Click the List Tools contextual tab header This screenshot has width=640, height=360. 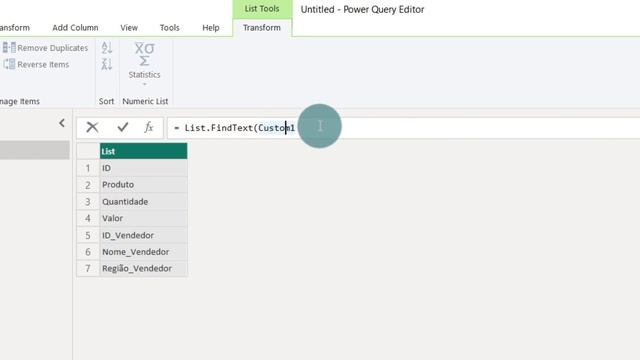coord(262,9)
